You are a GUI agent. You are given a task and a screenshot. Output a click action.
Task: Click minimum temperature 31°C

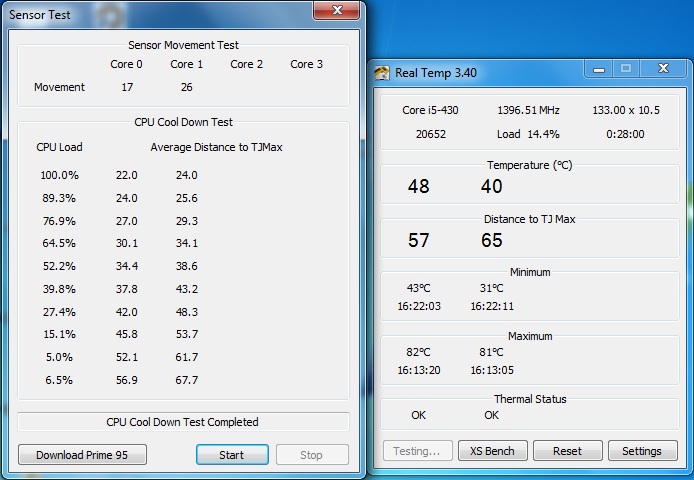pos(492,288)
